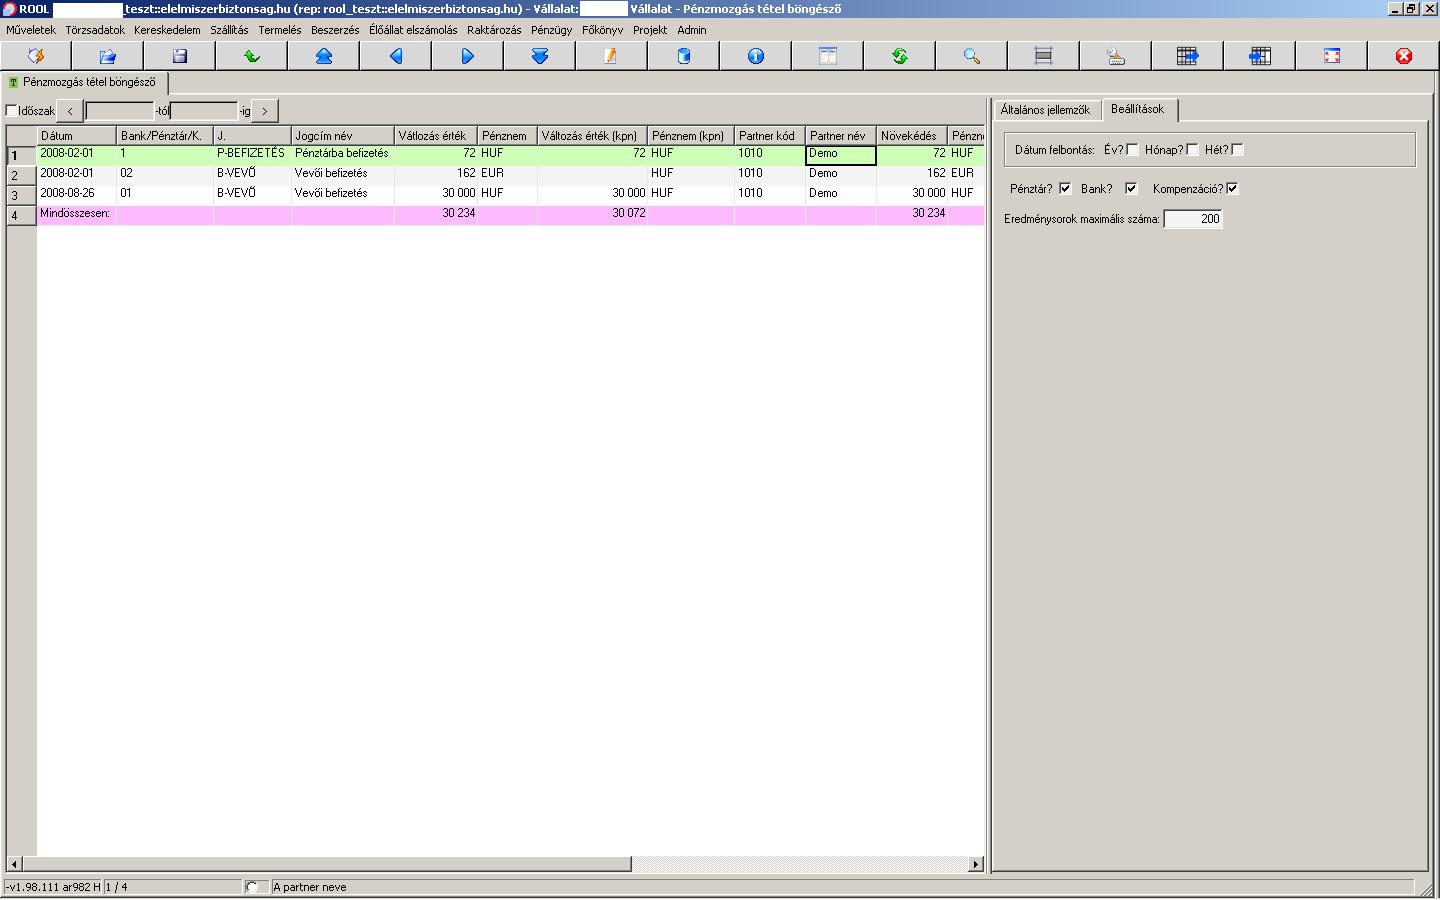Screen dimensions: 1440x900
Task: Click the 'P-BEFIZETÉS' cell in row 1
Action: click(252, 154)
